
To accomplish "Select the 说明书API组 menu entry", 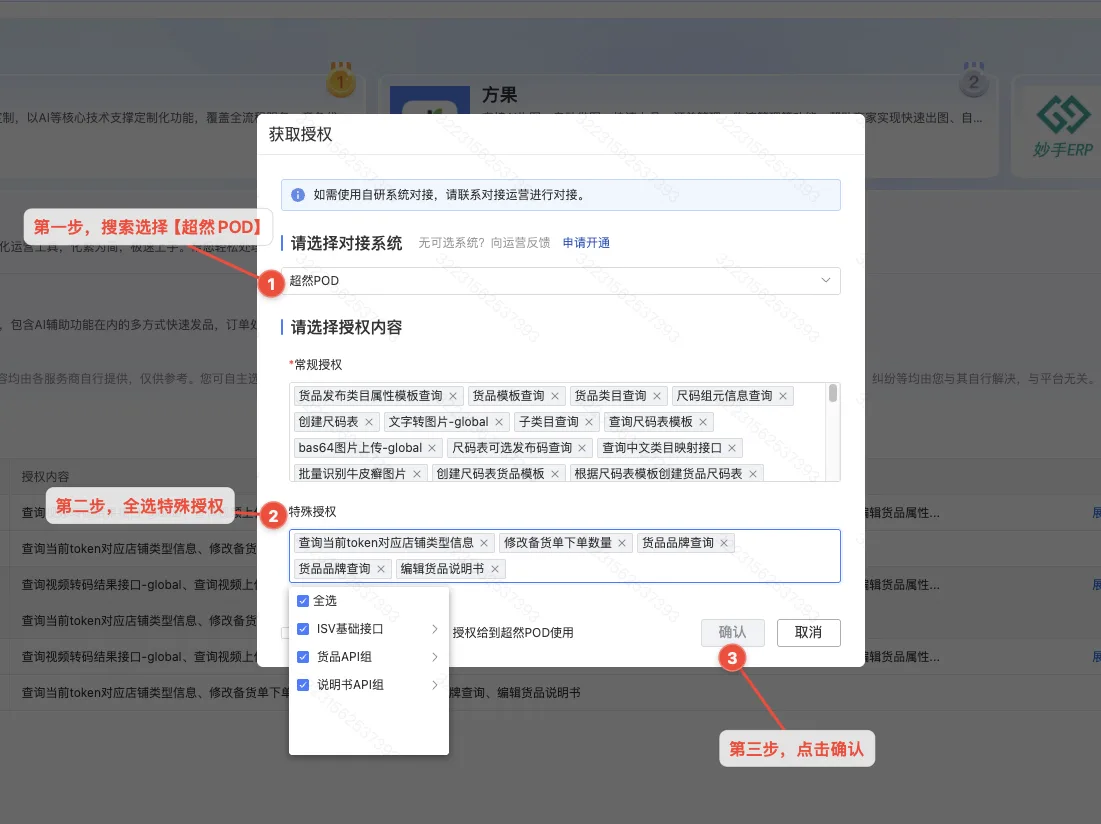I will coord(369,685).
